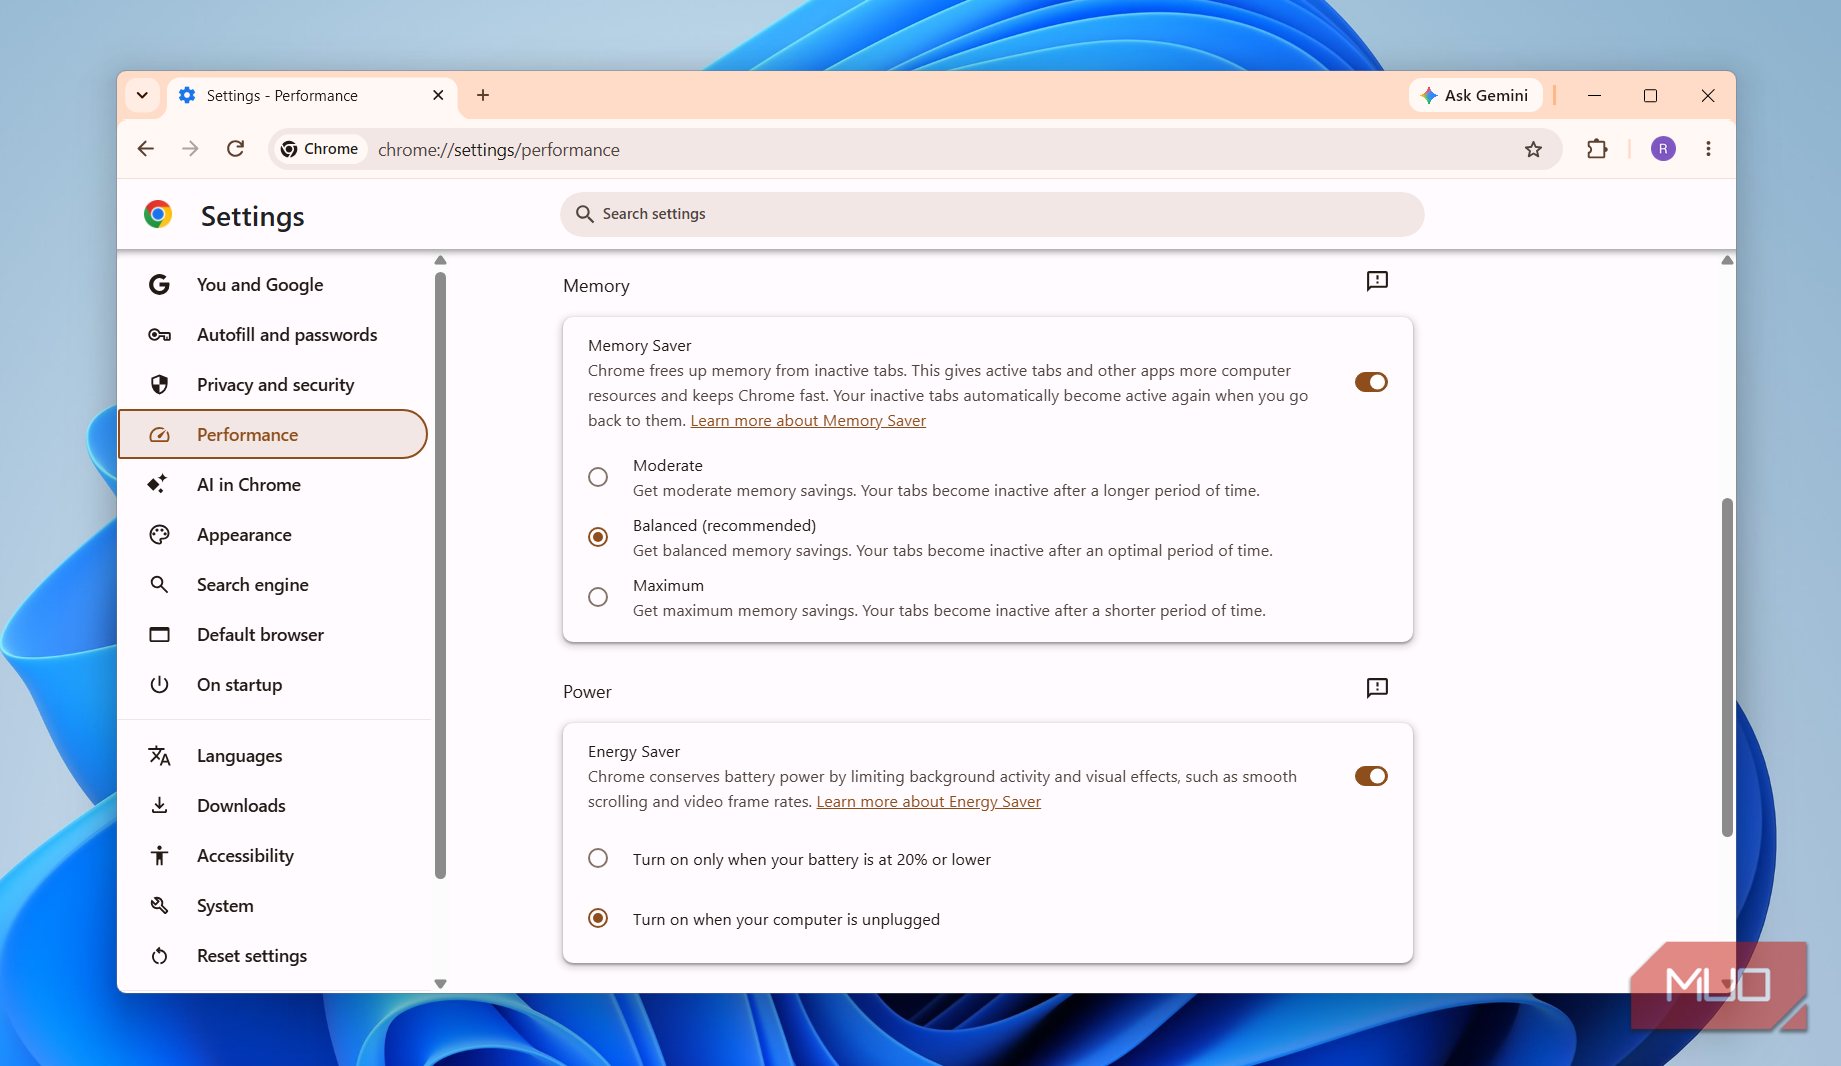The height and width of the screenshot is (1066, 1841).
Task: Toggle the Energy Saver switch
Action: [1371, 776]
